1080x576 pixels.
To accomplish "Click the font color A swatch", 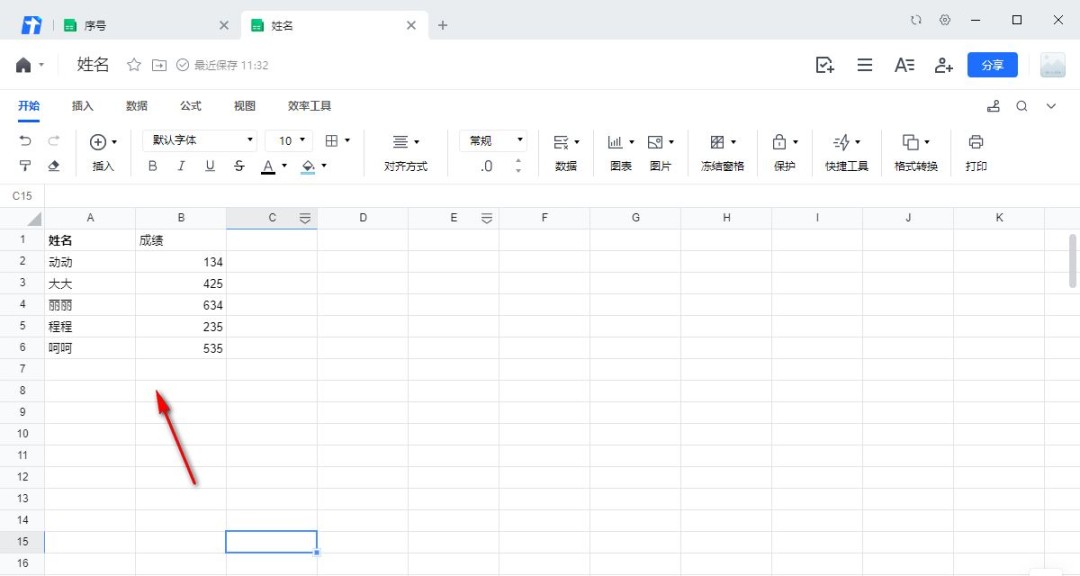I will [268, 166].
